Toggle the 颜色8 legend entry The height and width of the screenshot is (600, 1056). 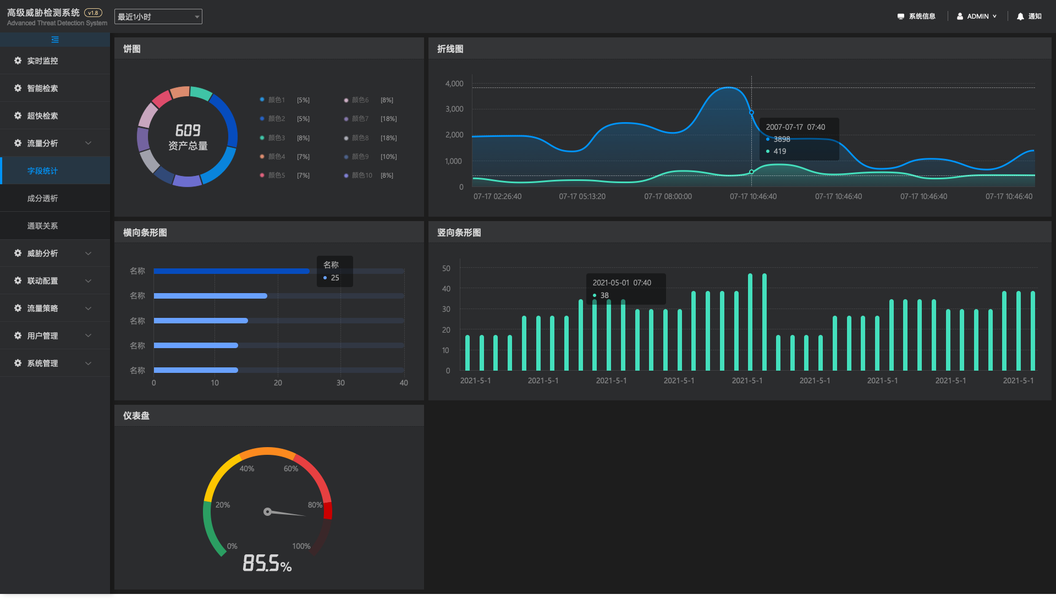tap(370, 138)
